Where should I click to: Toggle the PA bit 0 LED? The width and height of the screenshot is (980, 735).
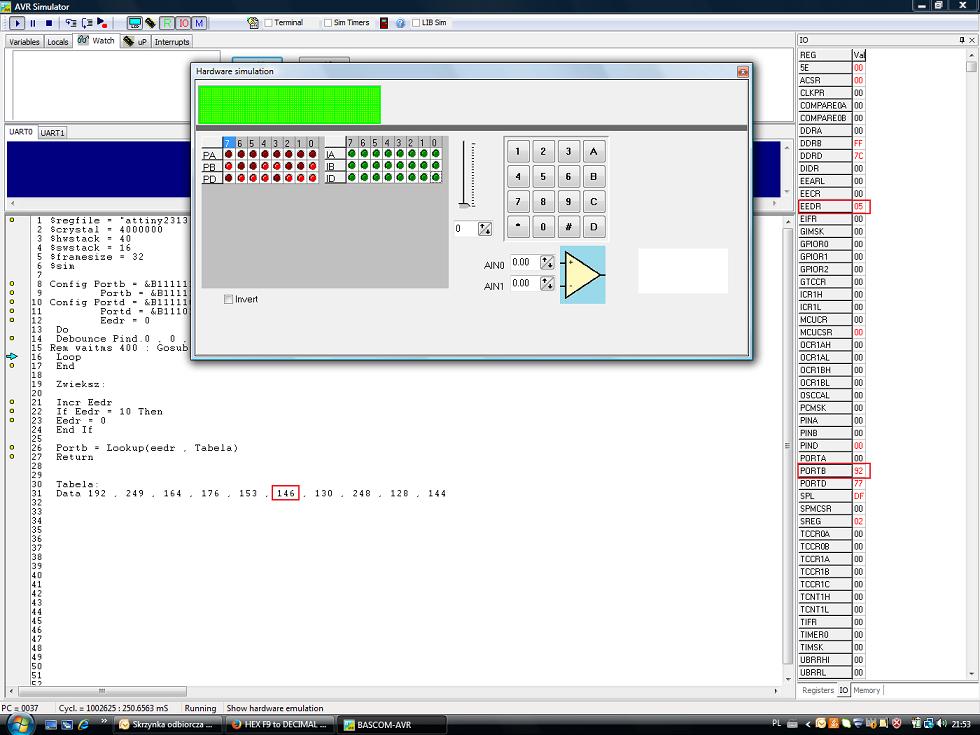pyautogui.click(x=312, y=154)
